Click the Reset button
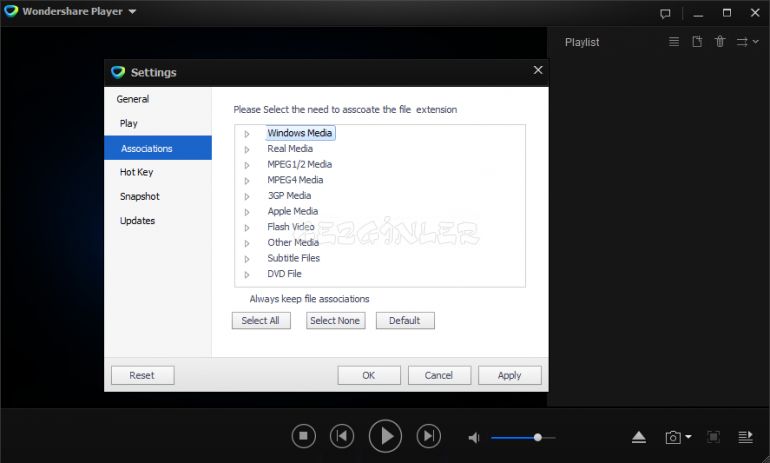Viewport: 770px width, 463px height. click(x=142, y=376)
